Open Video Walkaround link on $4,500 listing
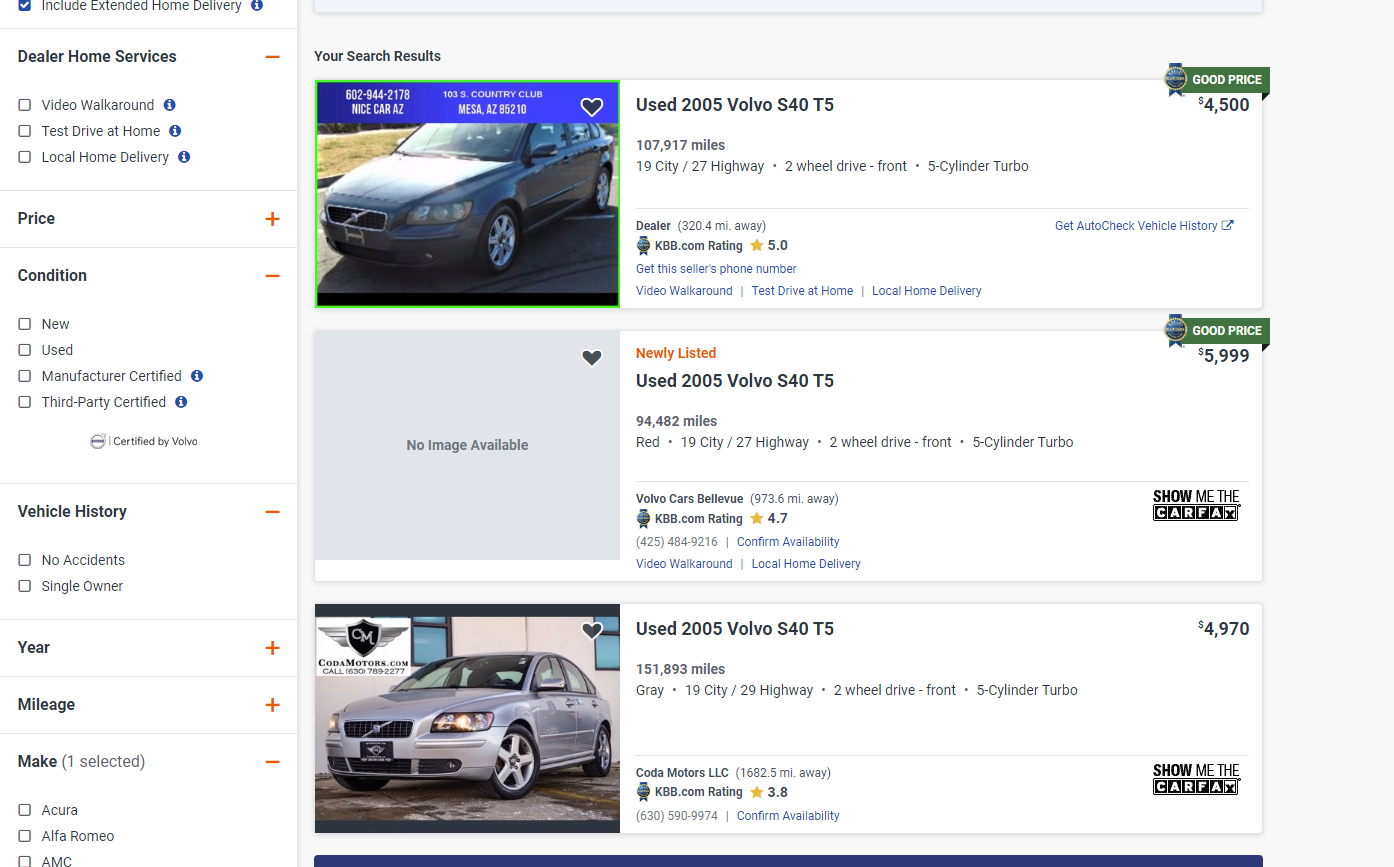This screenshot has height=867, width=1394. pyautogui.click(x=684, y=291)
